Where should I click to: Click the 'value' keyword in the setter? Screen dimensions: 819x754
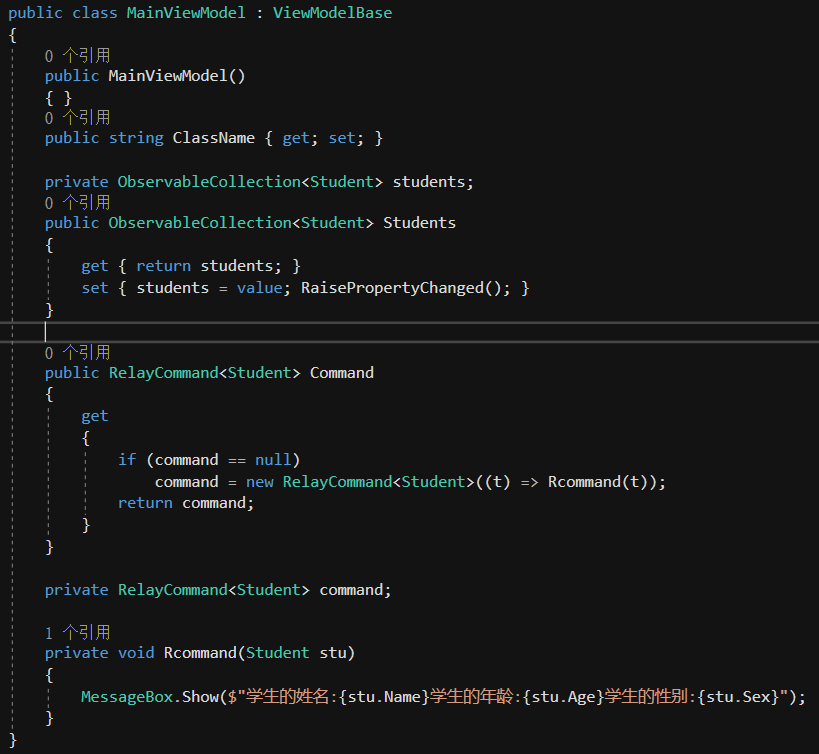click(x=260, y=288)
